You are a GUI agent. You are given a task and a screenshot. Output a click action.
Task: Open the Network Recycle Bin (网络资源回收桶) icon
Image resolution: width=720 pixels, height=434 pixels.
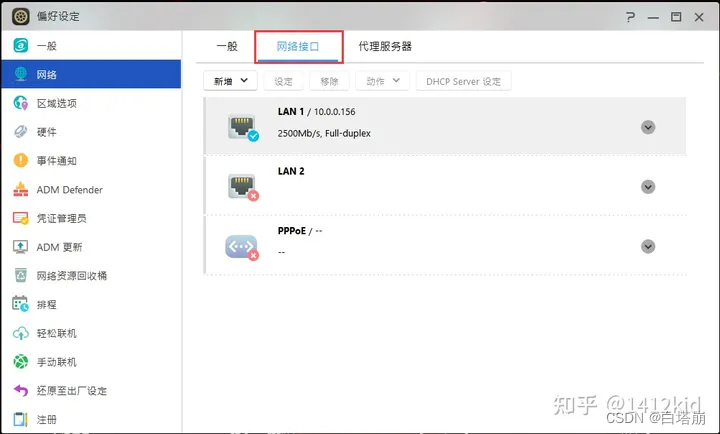coord(21,276)
